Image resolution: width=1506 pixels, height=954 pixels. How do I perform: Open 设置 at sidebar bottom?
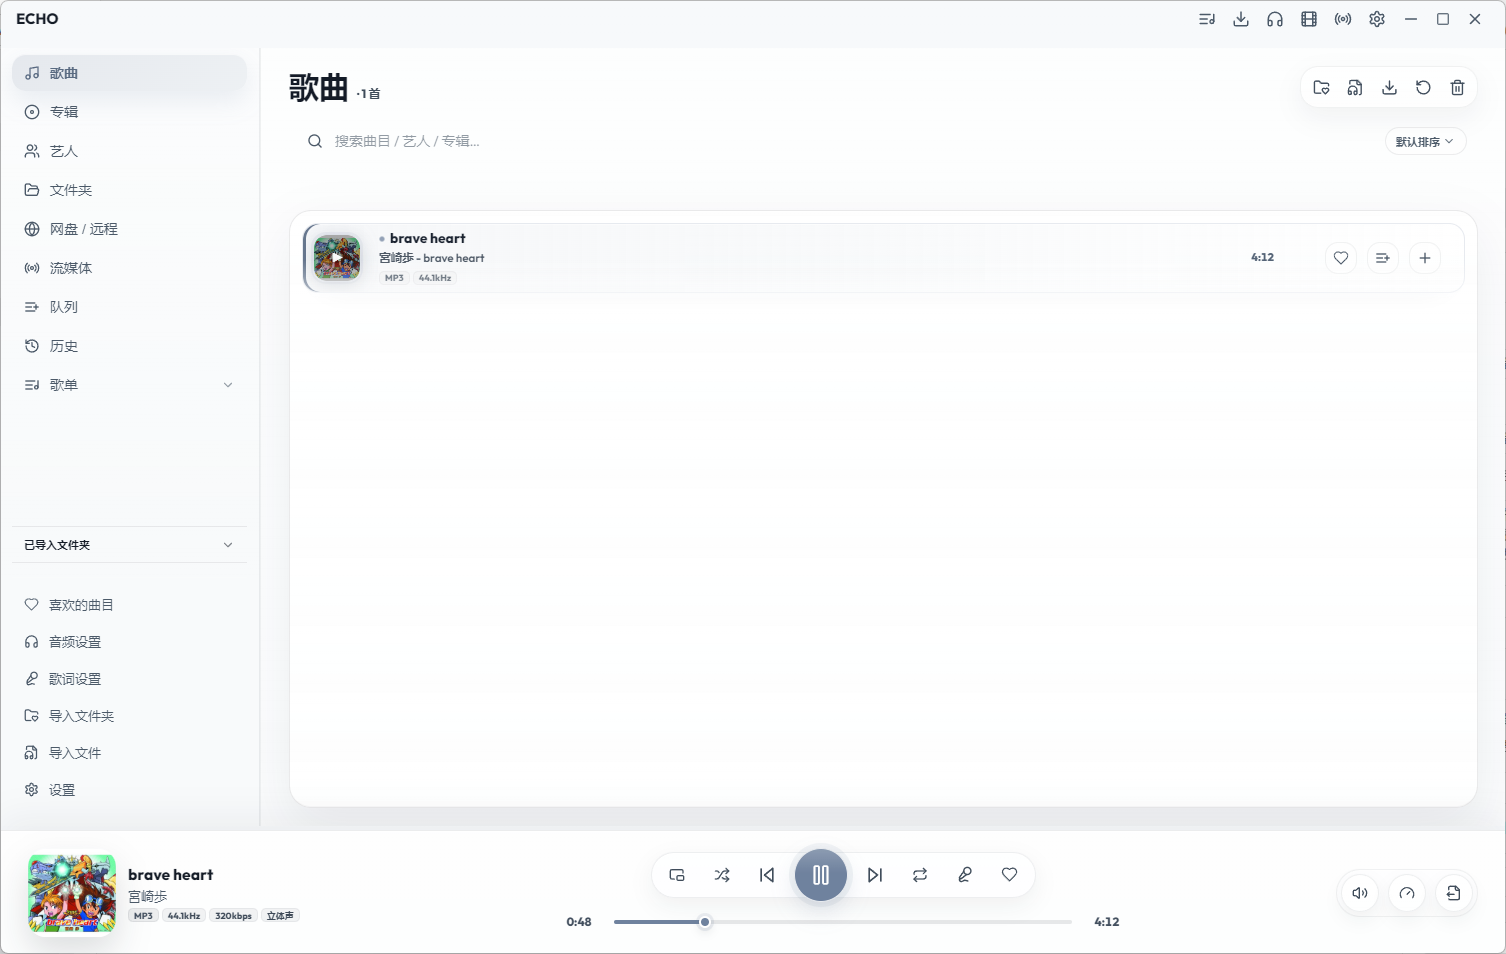pos(130,790)
